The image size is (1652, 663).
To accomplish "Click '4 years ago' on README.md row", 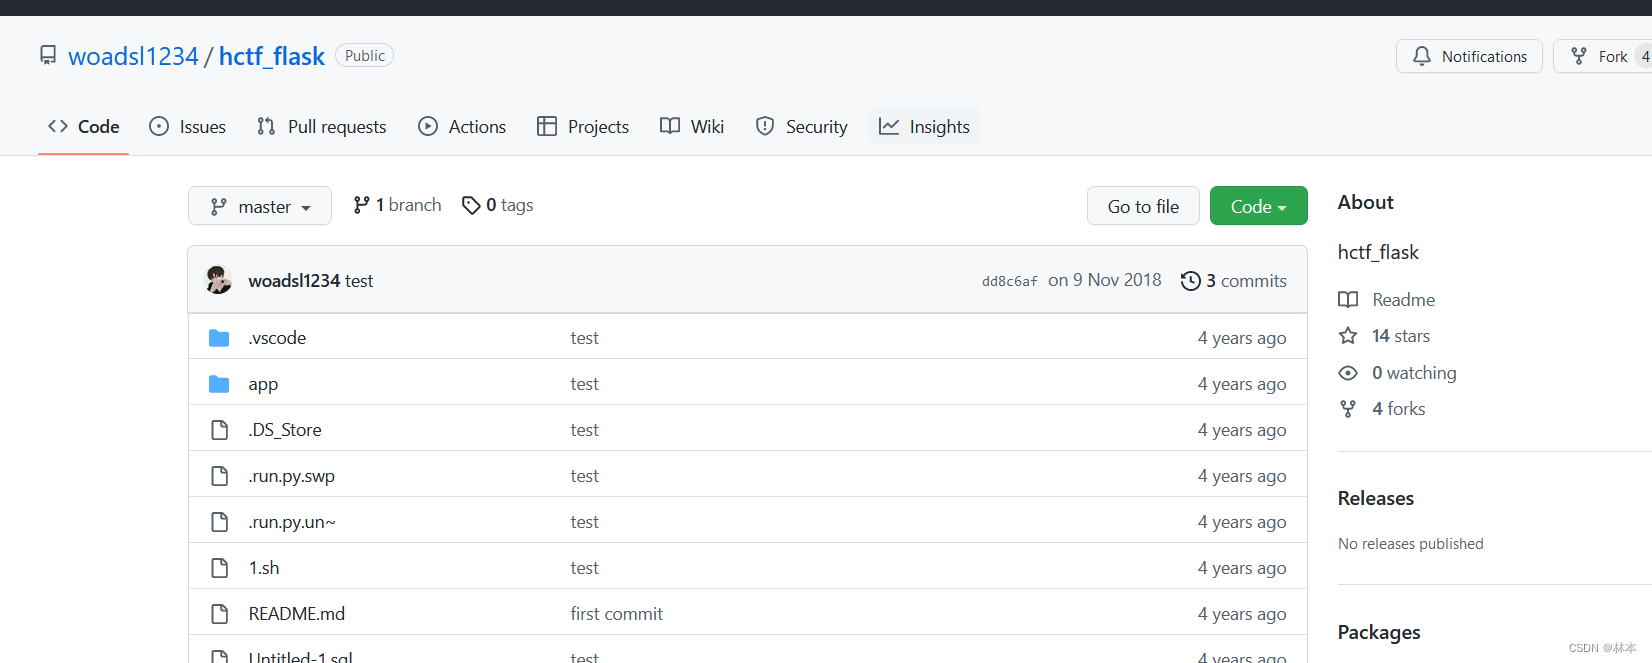I will [x=1242, y=614].
